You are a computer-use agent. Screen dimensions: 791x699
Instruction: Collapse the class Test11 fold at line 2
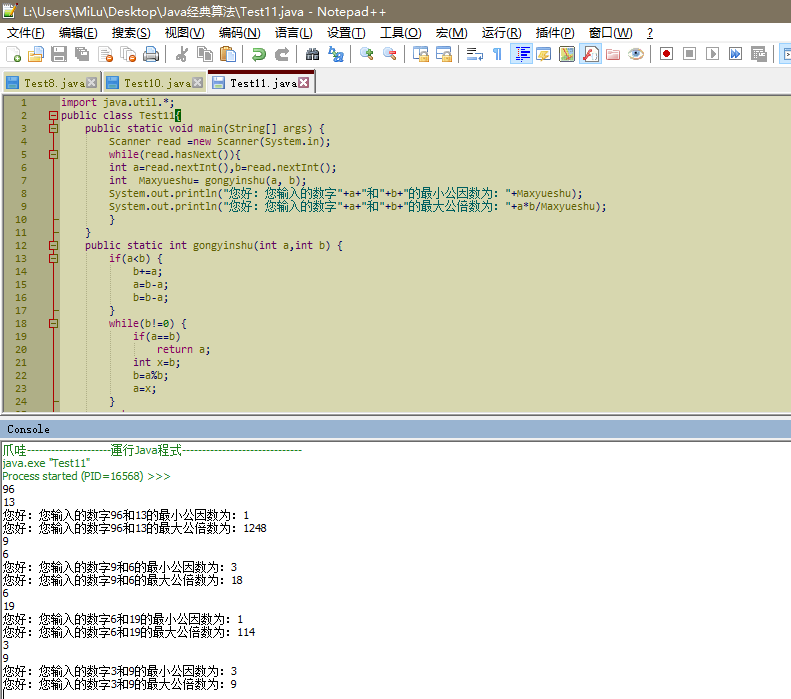(x=53, y=115)
